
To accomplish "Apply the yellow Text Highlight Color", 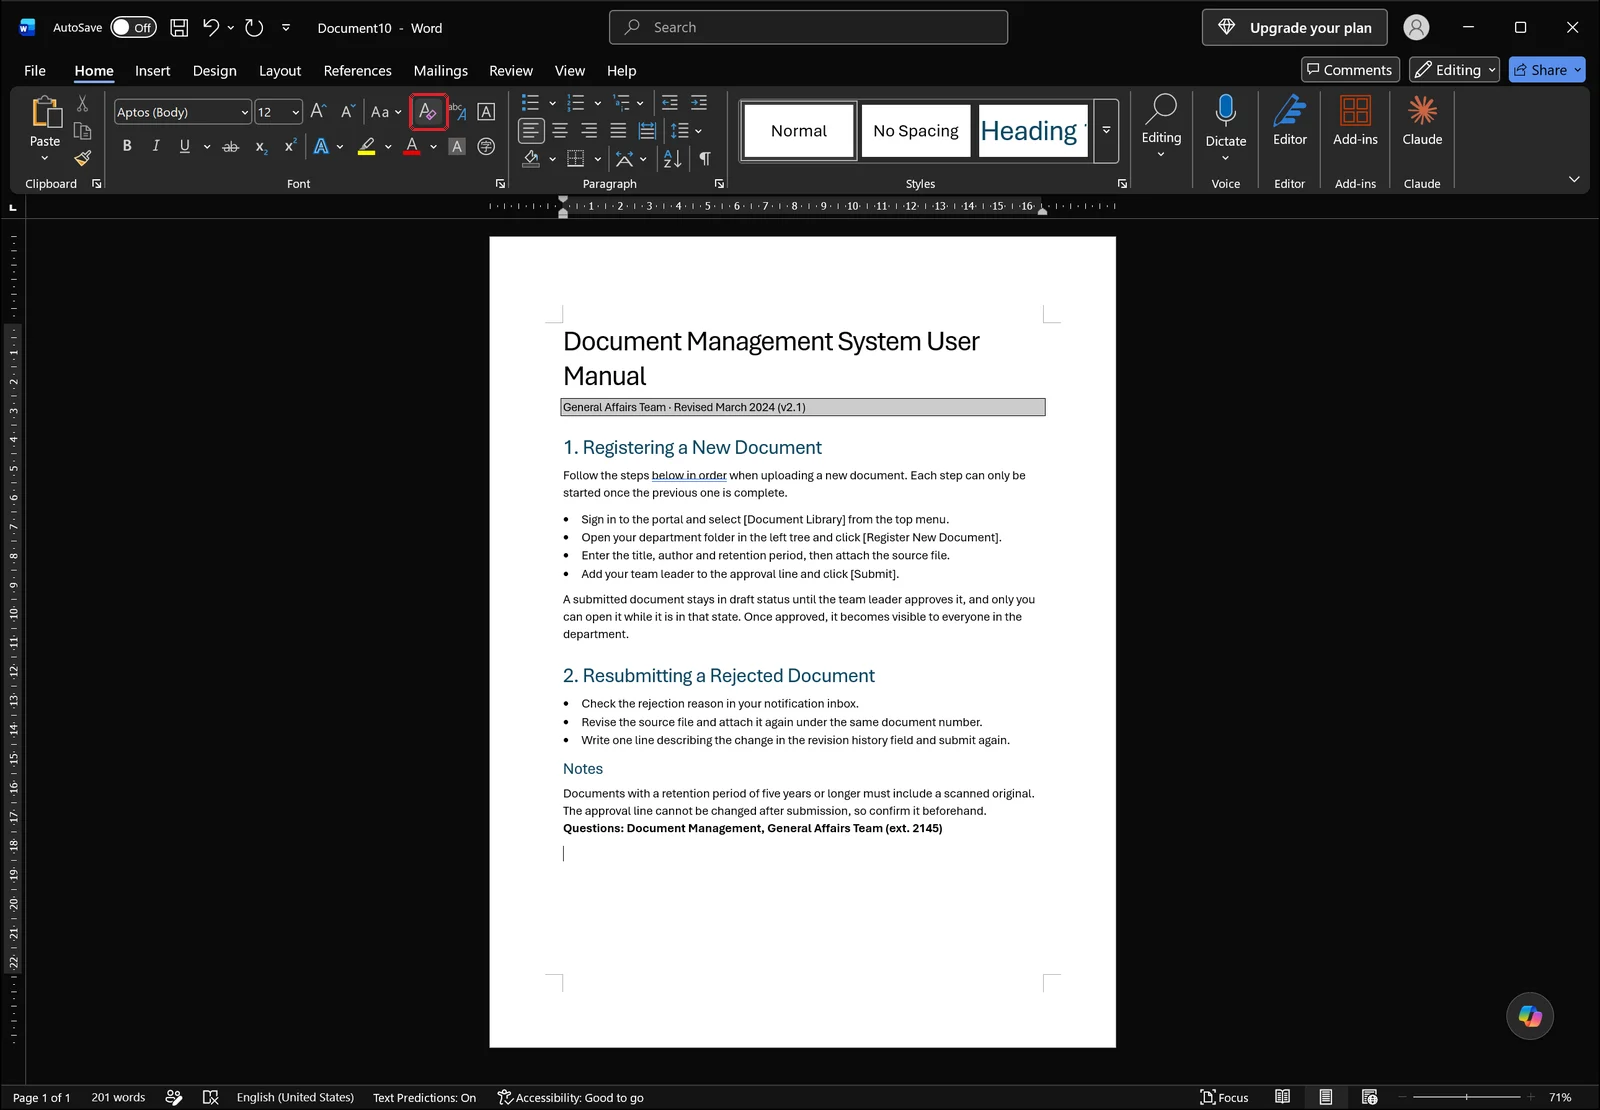I will pyautogui.click(x=367, y=147).
